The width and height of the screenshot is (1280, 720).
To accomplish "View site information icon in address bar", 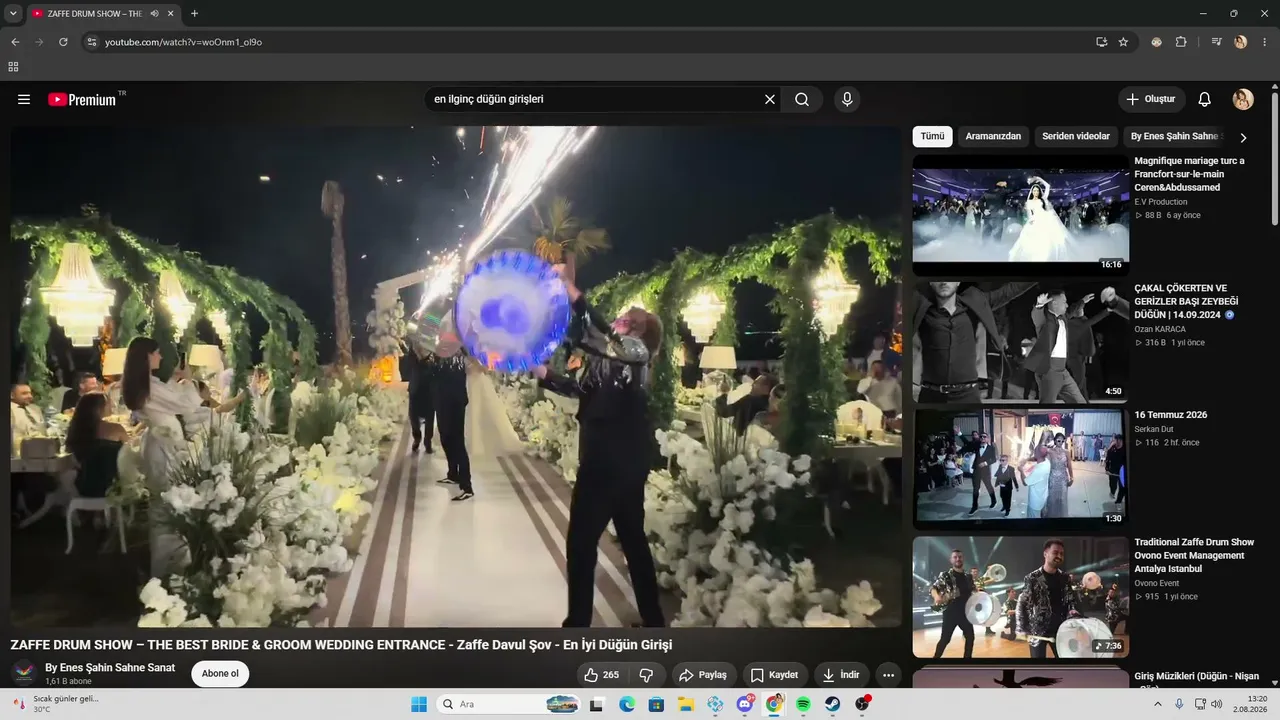I will pos(92,42).
